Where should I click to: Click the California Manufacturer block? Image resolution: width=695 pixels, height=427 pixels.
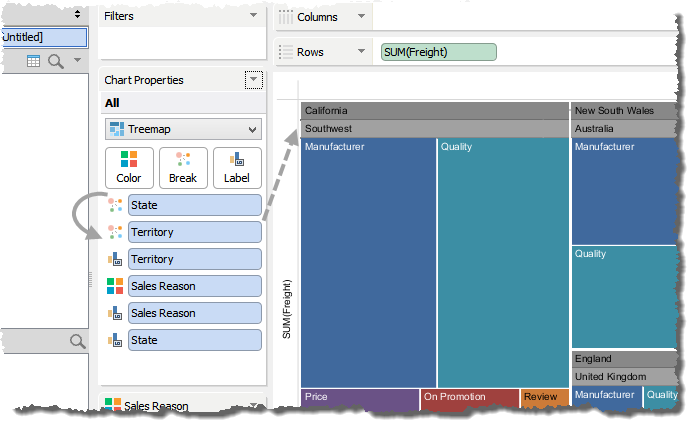[x=368, y=263]
